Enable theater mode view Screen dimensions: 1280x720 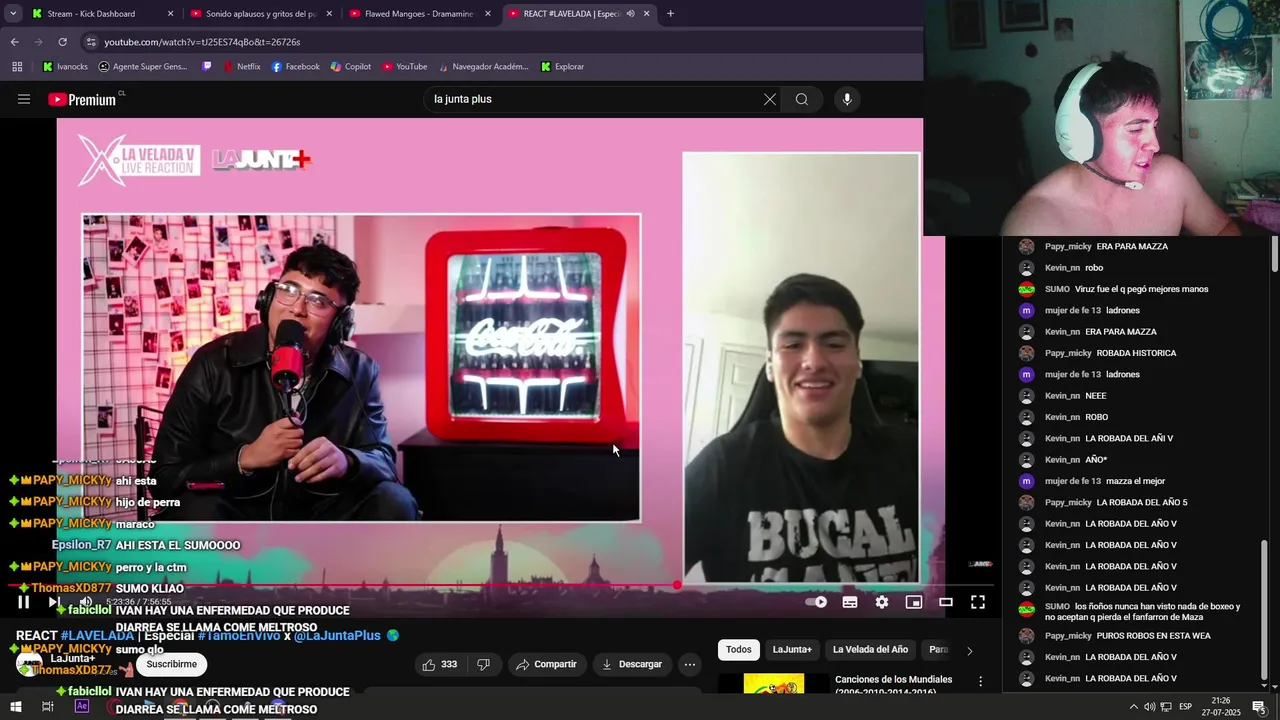[x=946, y=602]
